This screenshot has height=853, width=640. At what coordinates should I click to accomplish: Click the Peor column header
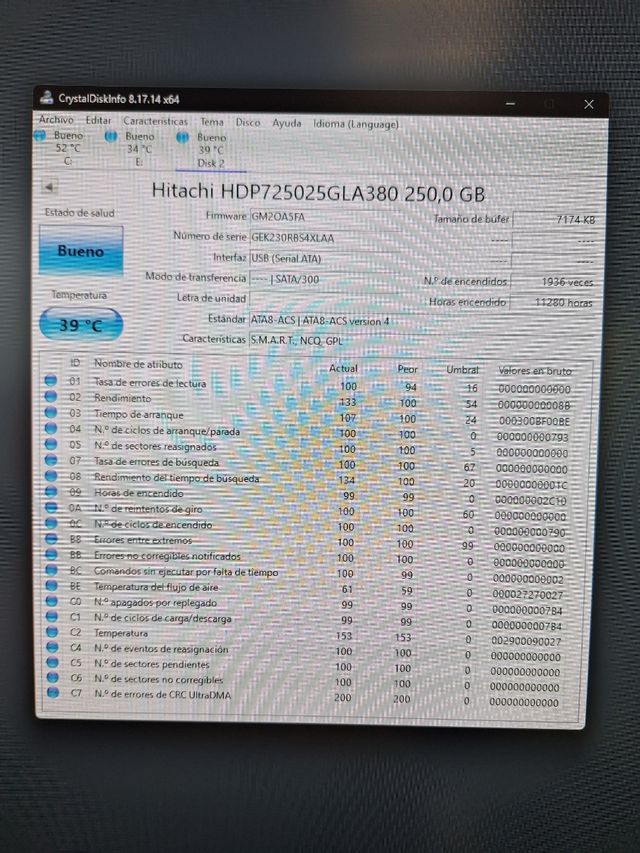click(407, 369)
